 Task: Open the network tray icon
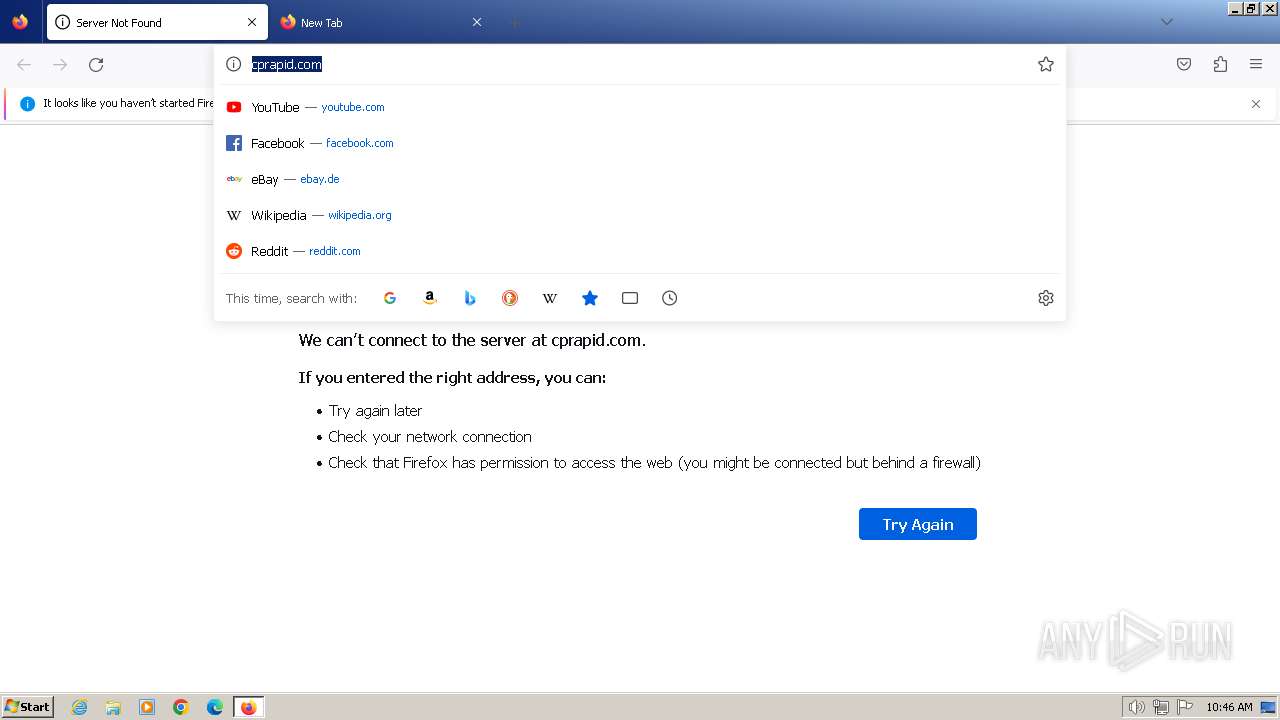(x=1161, y=707)
